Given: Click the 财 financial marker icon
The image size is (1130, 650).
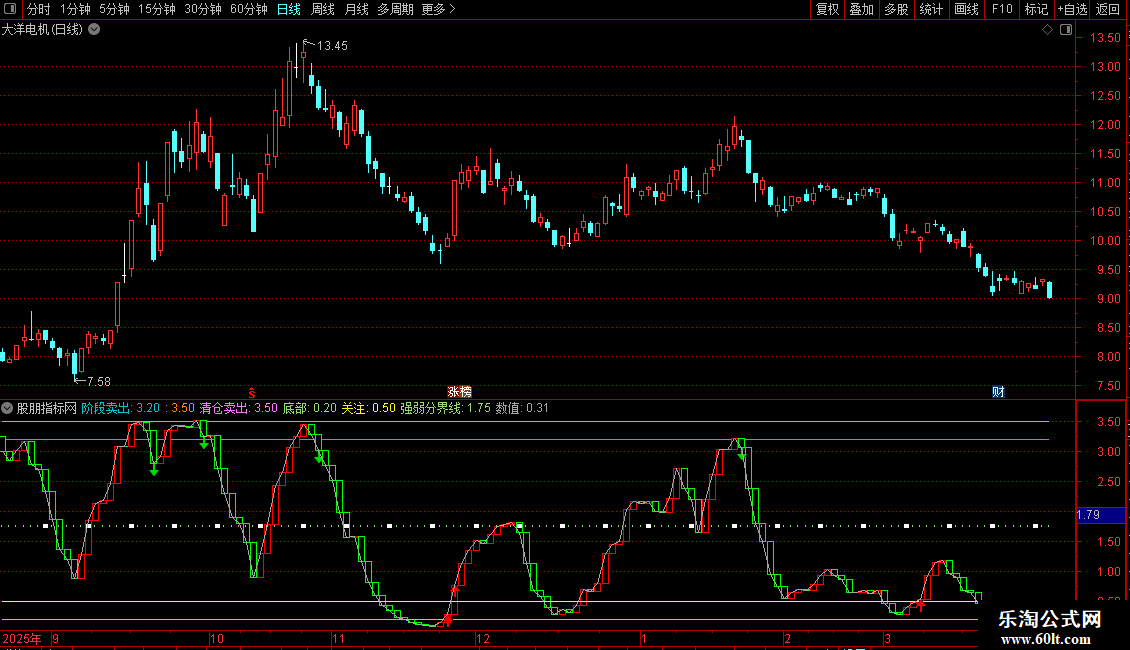Looking at the screenshot, I should pos(998,391).
